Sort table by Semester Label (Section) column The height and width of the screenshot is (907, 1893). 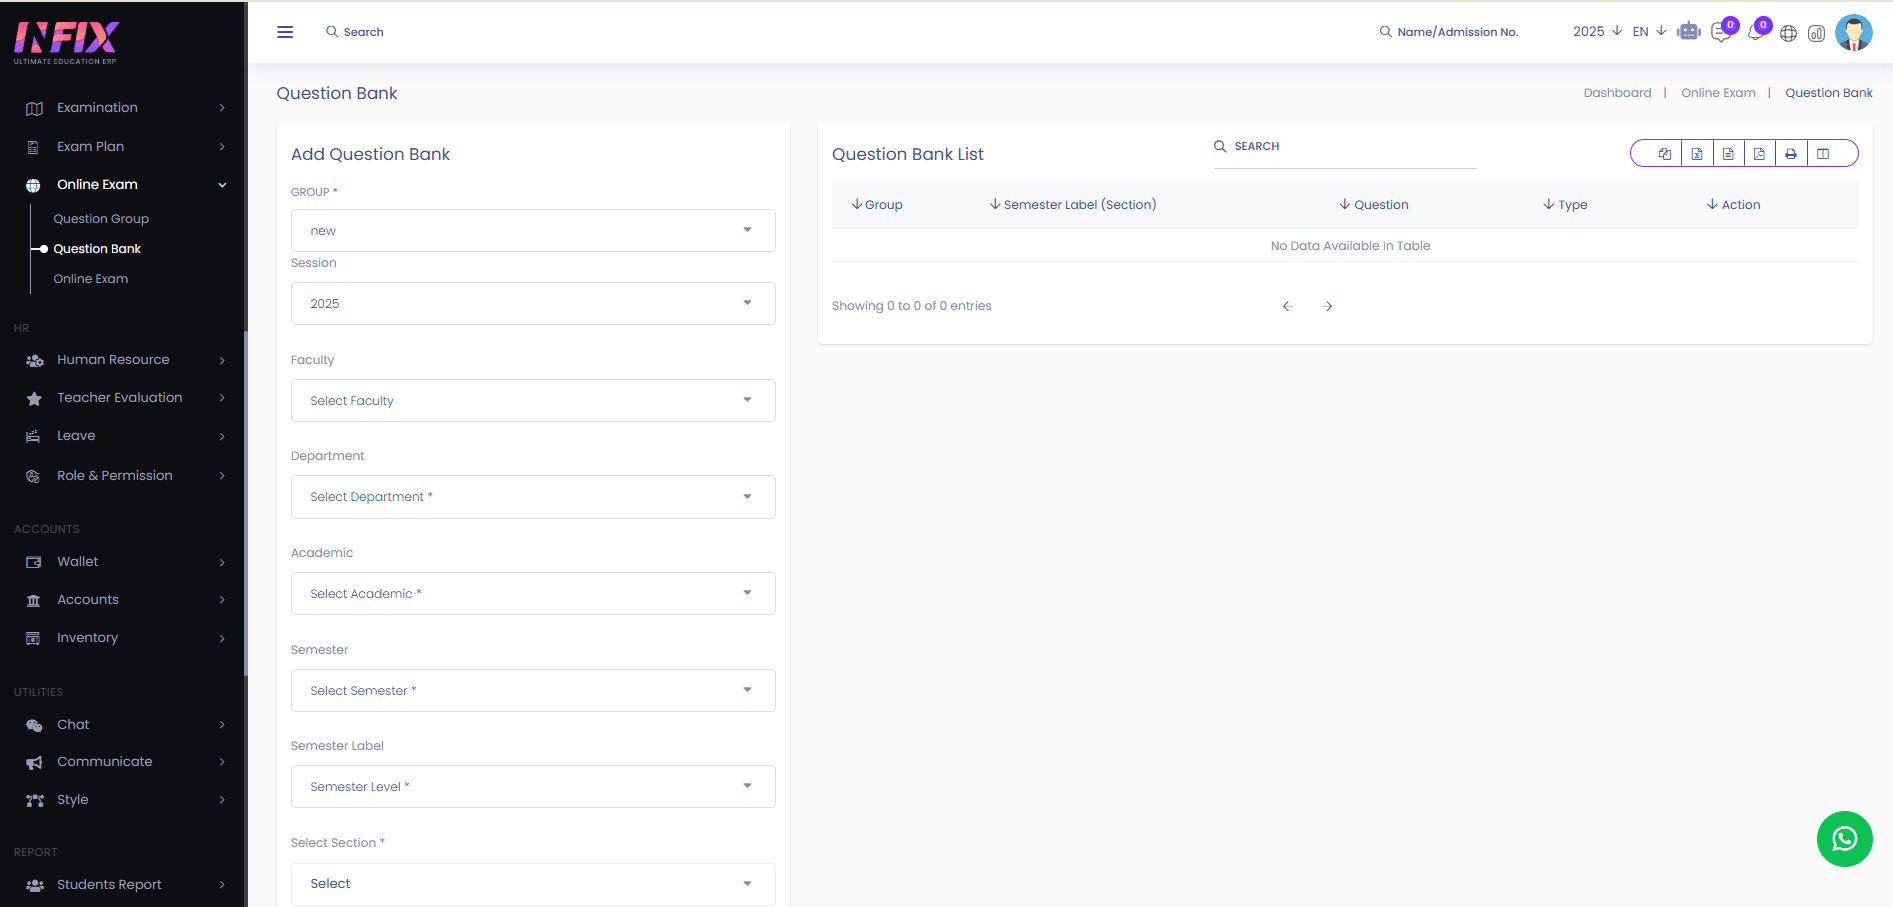click(x=1073, y=205)
